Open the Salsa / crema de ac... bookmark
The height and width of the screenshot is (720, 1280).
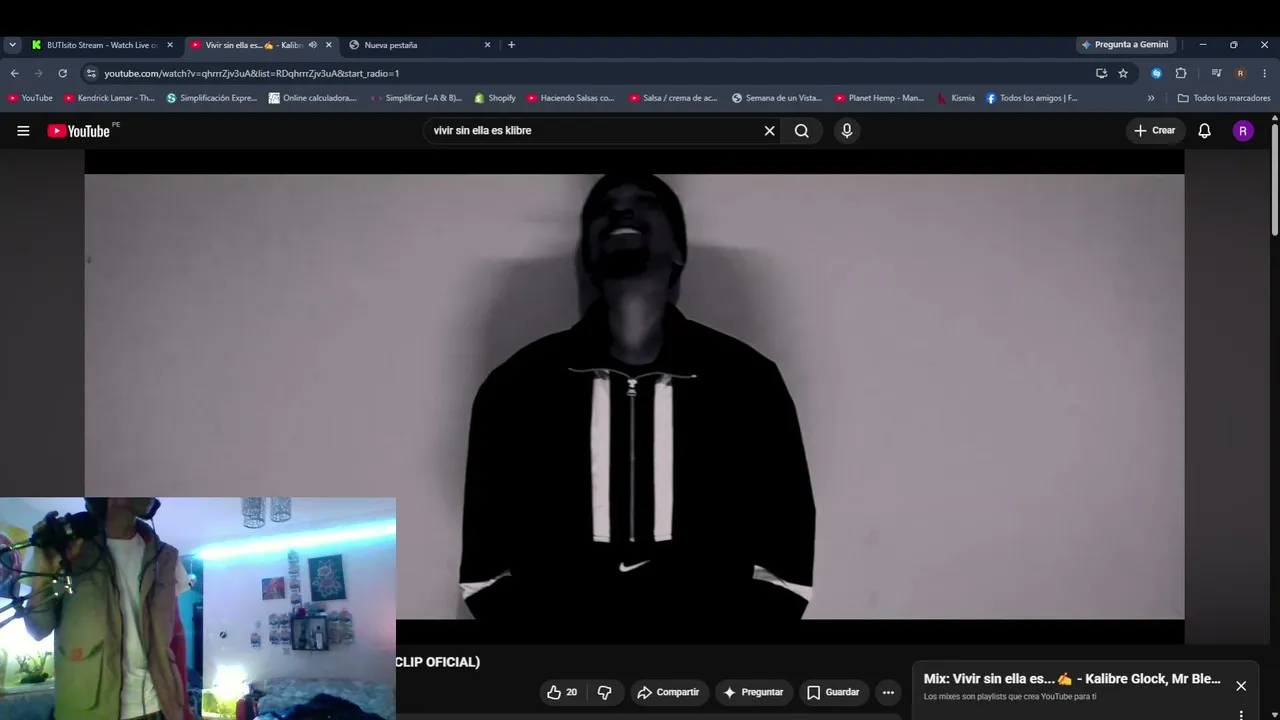coord(673,98)
